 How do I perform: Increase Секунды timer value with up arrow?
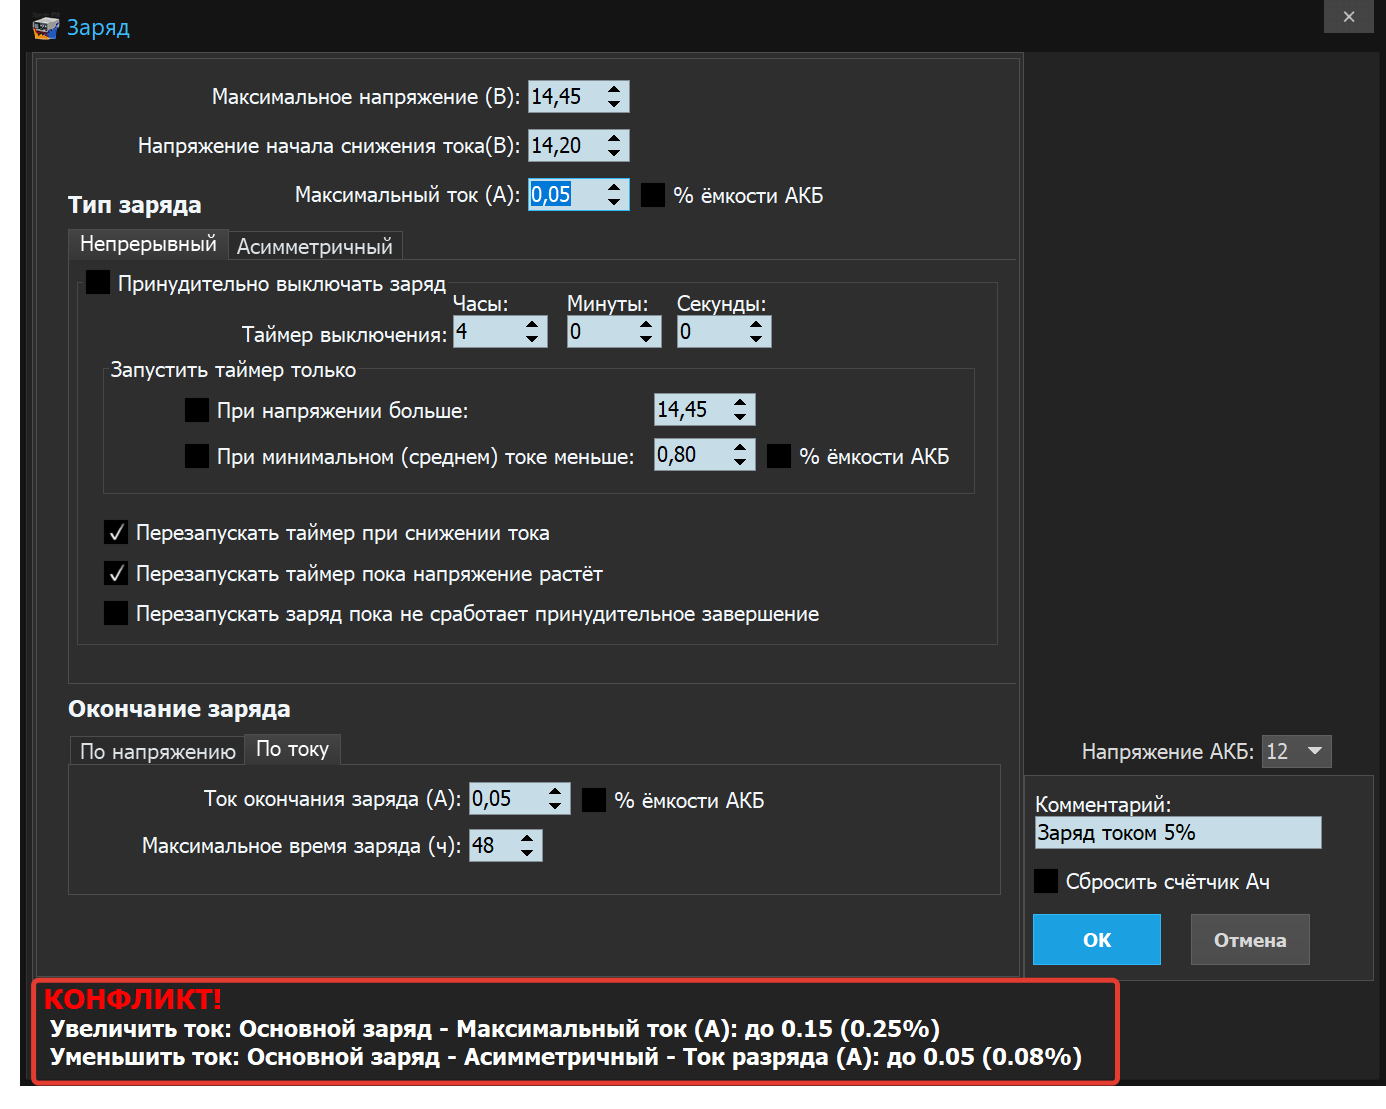pos(756,324)
